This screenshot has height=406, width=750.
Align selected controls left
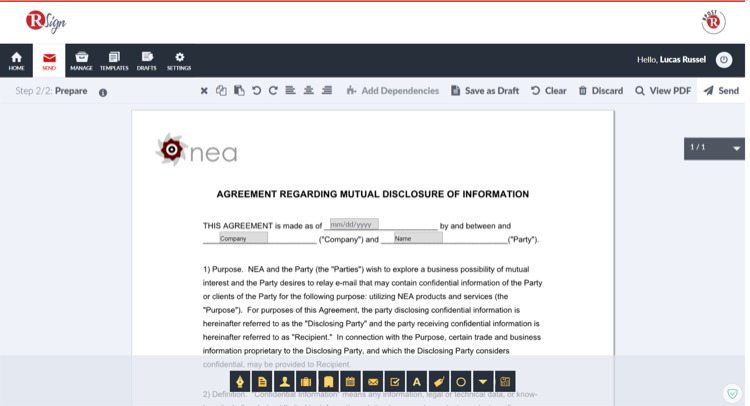click(290, 90)
